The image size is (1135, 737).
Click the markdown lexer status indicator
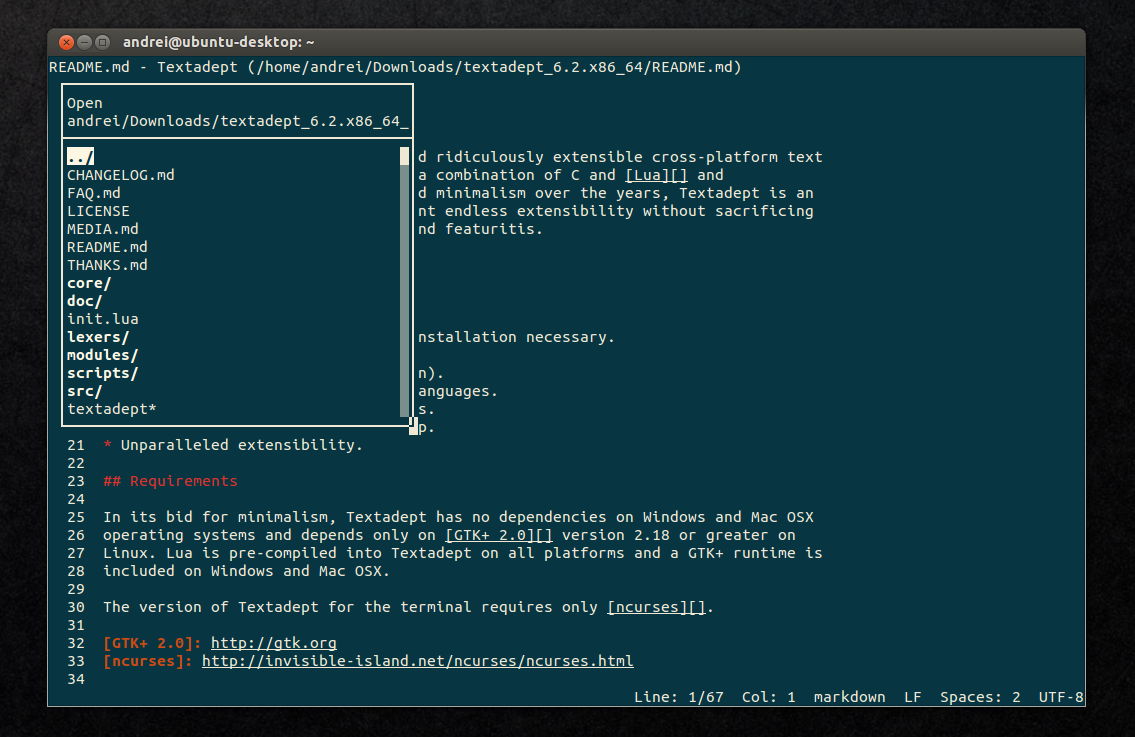coord(849,696)
